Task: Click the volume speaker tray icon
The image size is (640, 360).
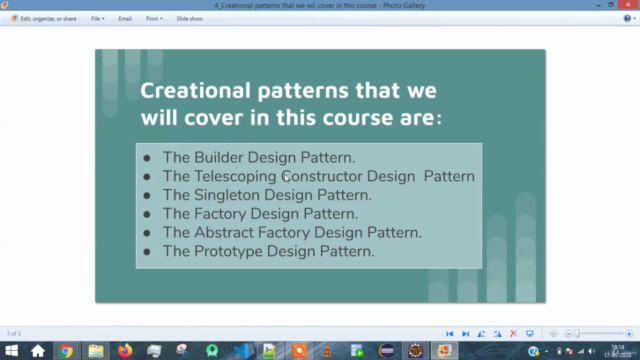Action: [x=591, y=351]
